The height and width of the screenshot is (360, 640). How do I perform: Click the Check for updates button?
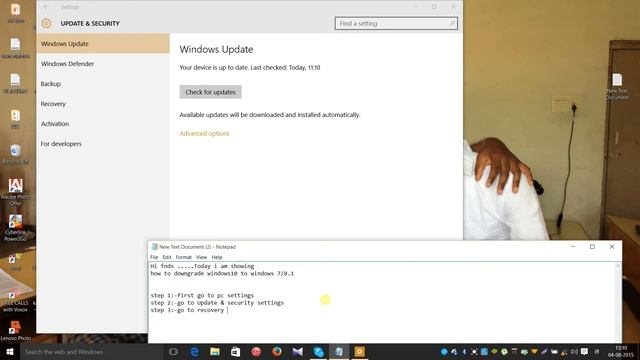pos(210,92)
